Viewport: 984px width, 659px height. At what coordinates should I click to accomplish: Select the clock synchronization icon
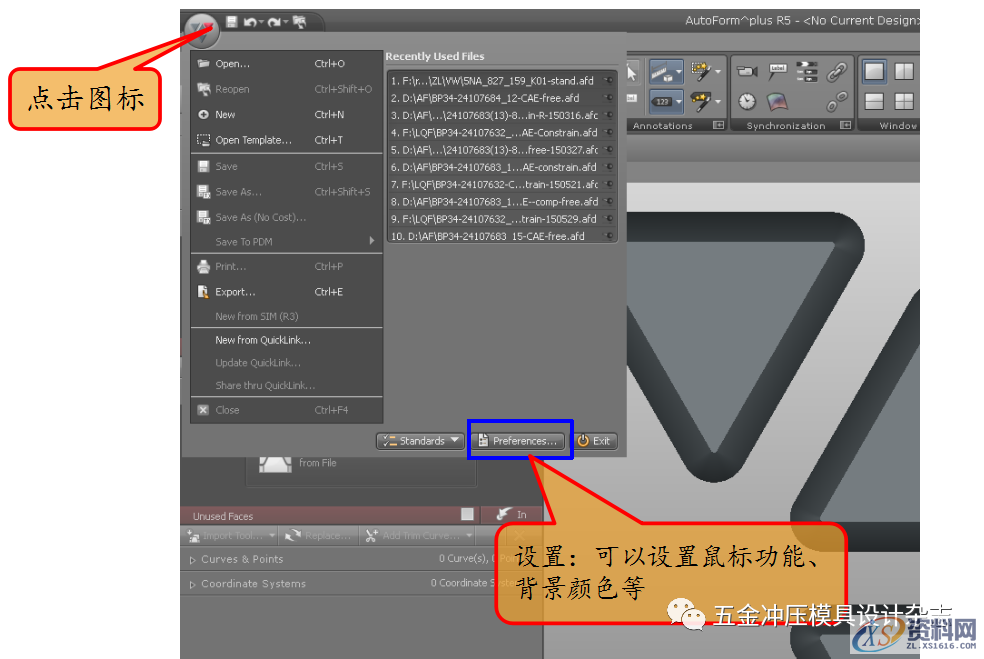(x=745, y=102)
